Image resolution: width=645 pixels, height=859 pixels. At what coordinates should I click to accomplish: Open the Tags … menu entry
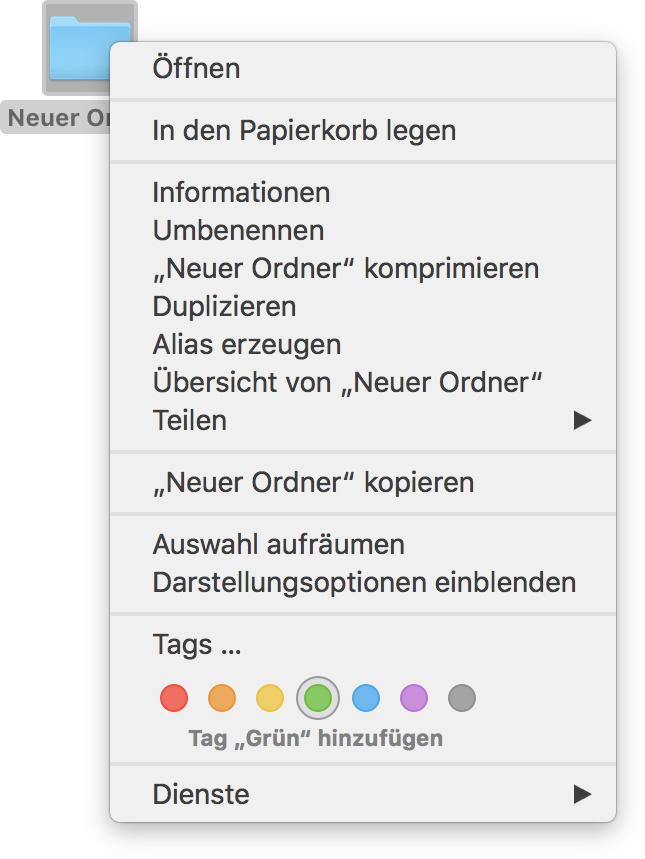point(197,644)
